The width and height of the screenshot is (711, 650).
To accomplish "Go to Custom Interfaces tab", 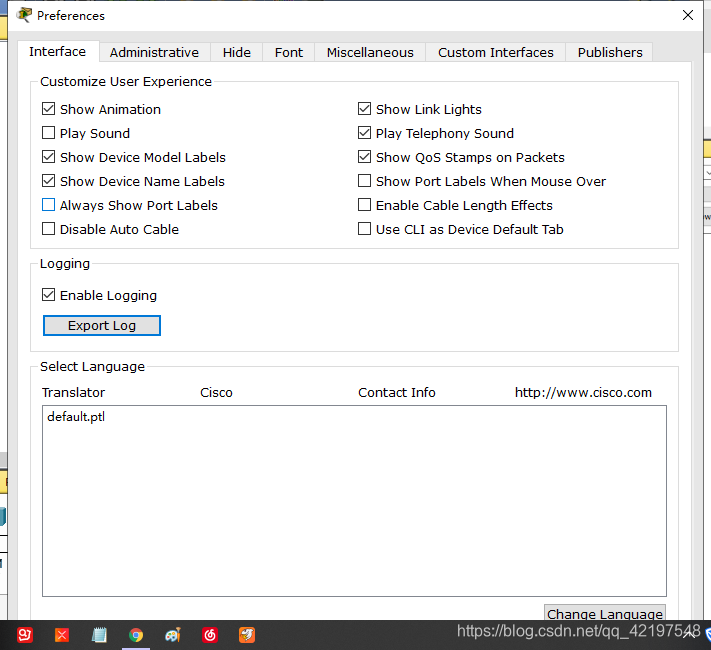I will tap(496, 52).
